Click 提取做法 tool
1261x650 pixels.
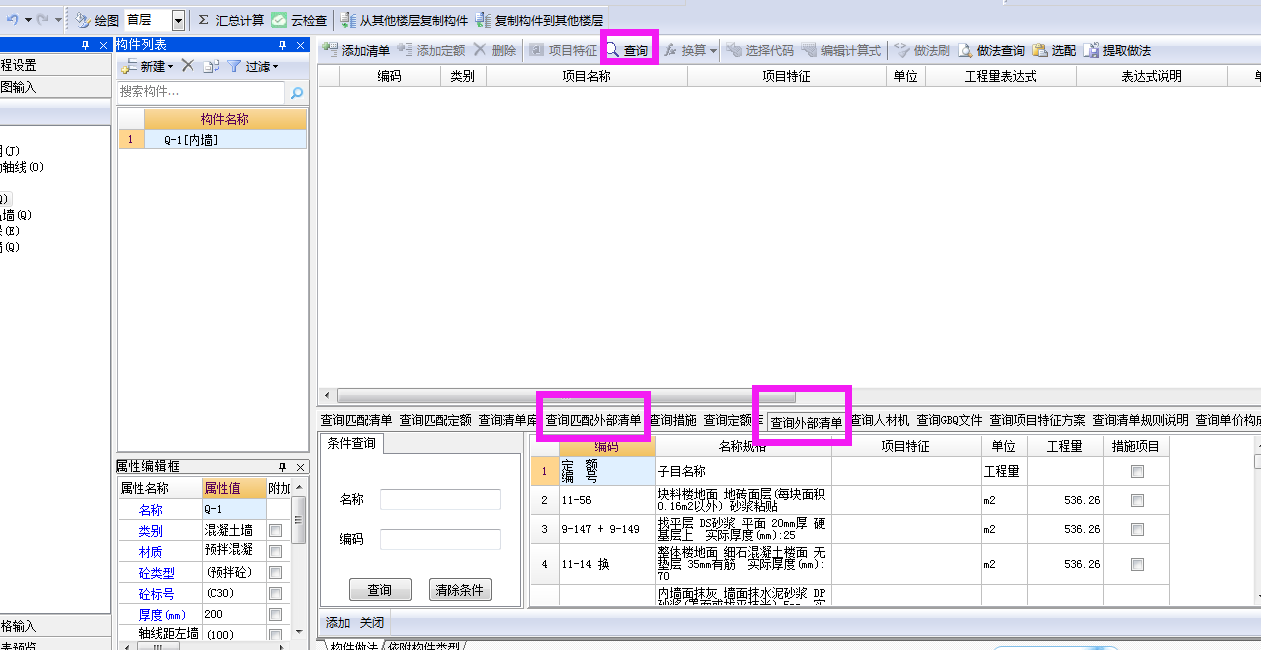click(x=1117, y=50)
